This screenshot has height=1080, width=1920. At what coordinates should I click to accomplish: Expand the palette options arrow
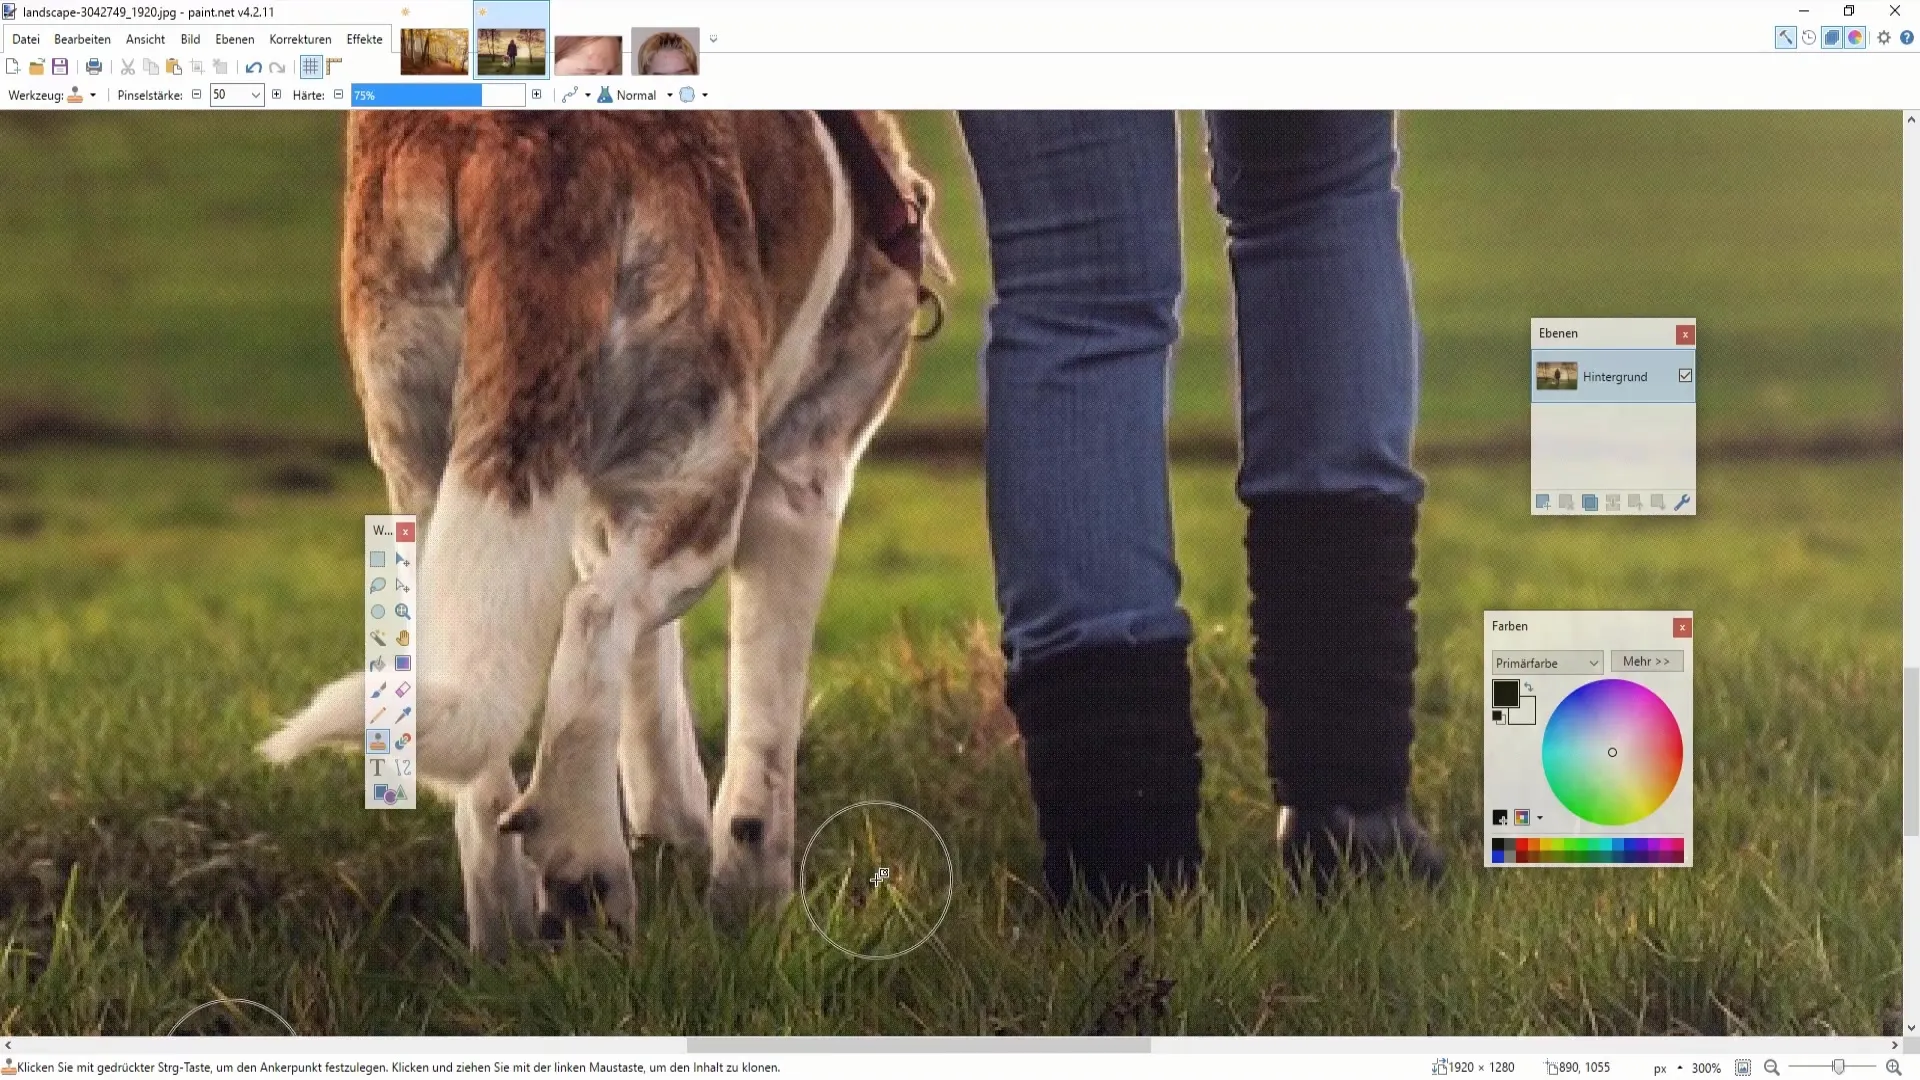pyautogui.click(x=1540, y=818)
